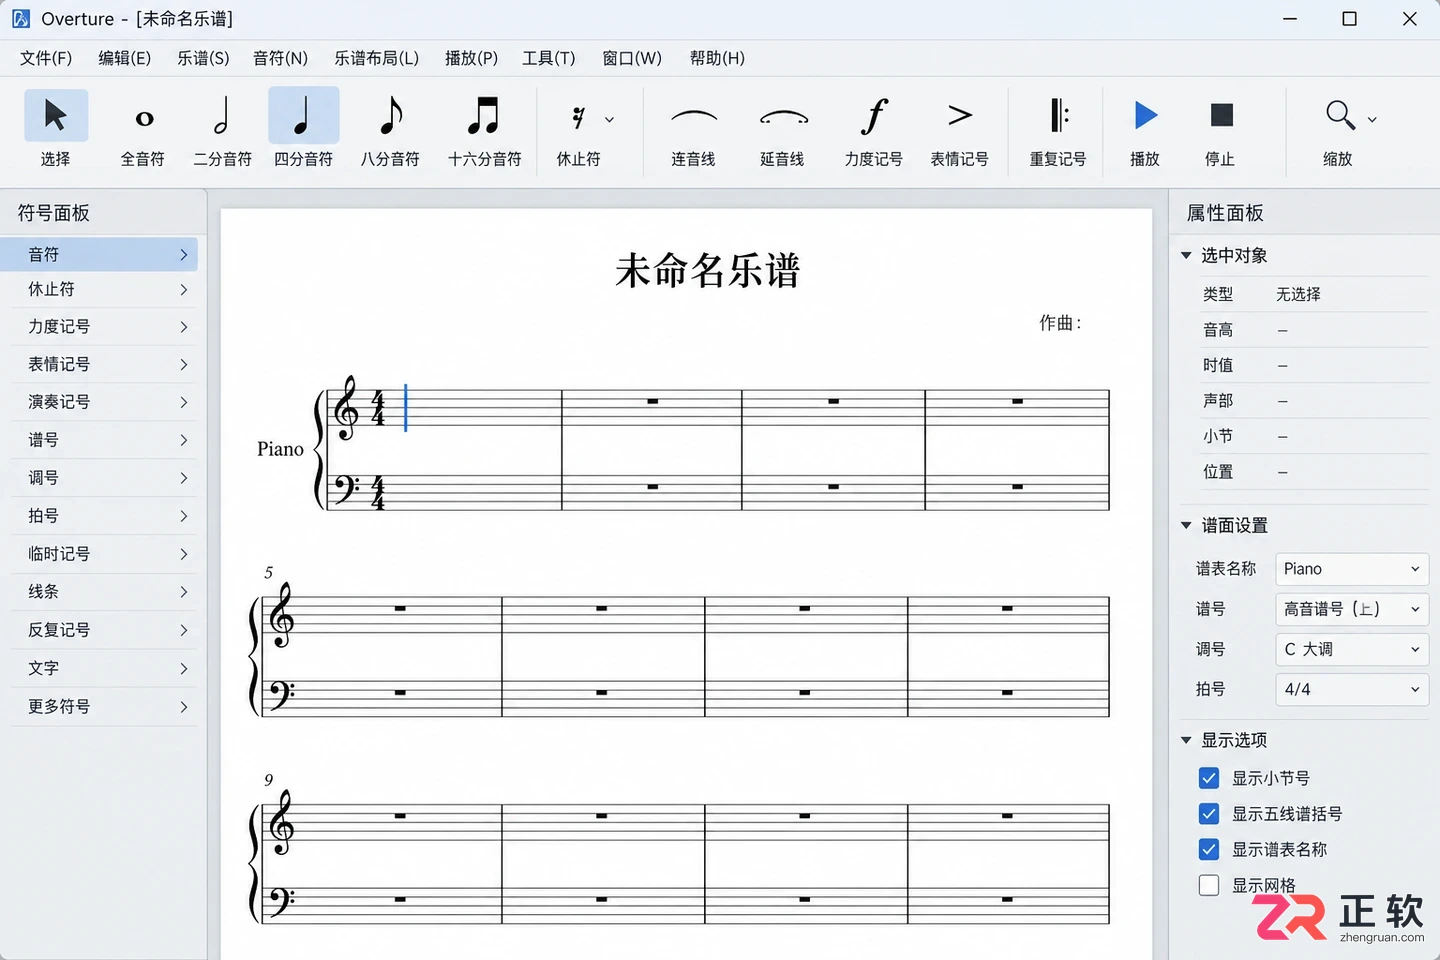The image size is (1440, 960).
Task: Pick the whole note 全音符 tool
Action: (x=143, y=130)
